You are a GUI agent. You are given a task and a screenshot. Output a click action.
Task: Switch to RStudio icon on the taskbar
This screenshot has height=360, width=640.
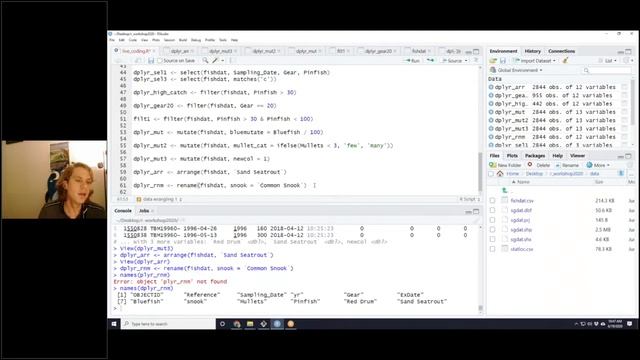pos(277,324)
